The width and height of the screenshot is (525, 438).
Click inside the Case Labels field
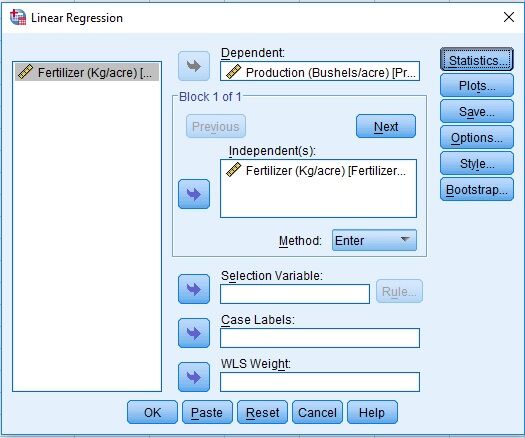click(320, 338)
